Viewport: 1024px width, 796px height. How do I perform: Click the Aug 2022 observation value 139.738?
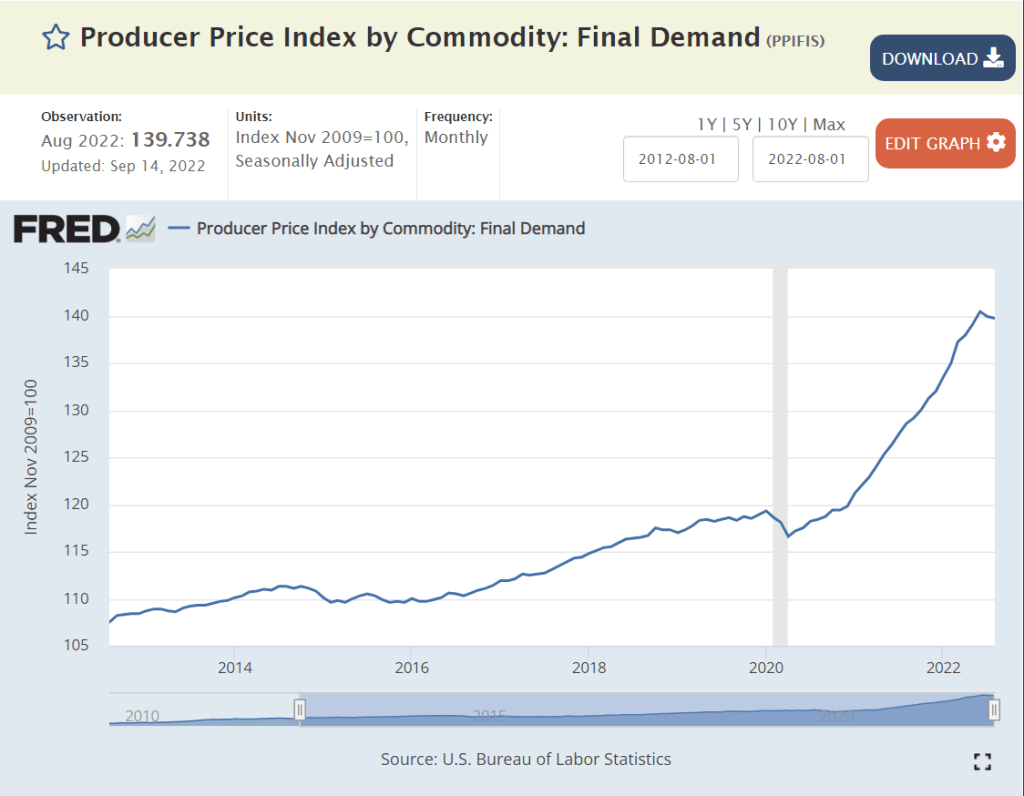pos(170,141)
